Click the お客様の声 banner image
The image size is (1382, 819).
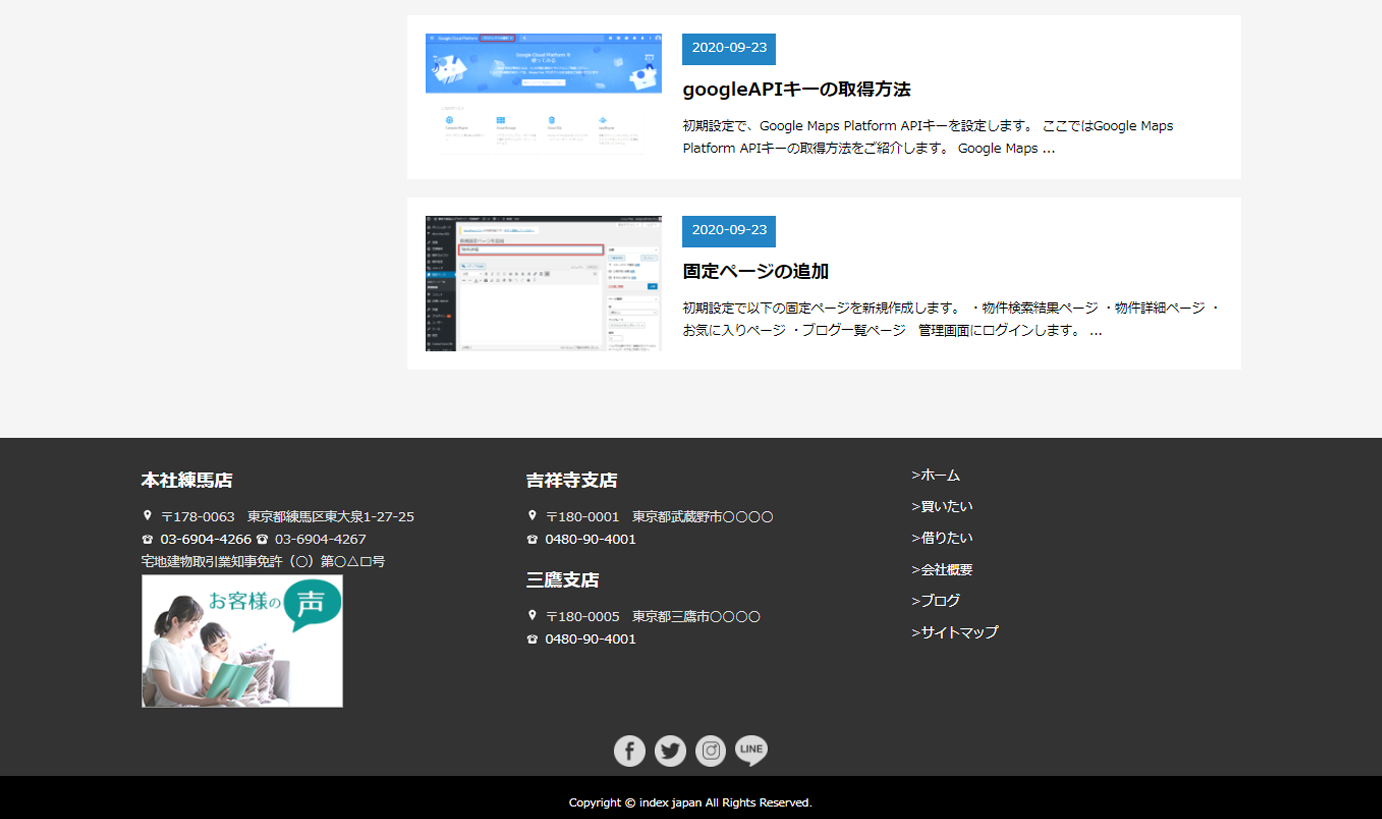click(242, 641)
